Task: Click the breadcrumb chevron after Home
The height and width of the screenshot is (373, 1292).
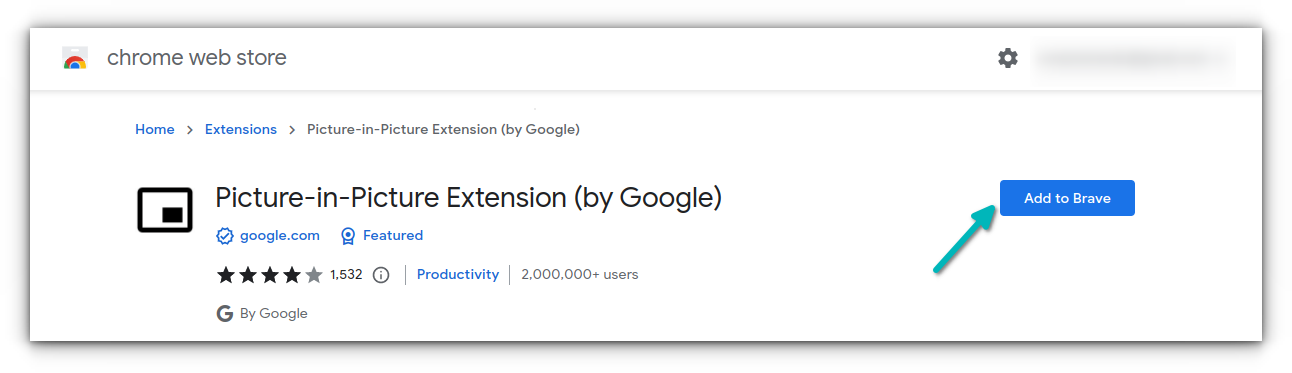Action: (x=190, y=130)
